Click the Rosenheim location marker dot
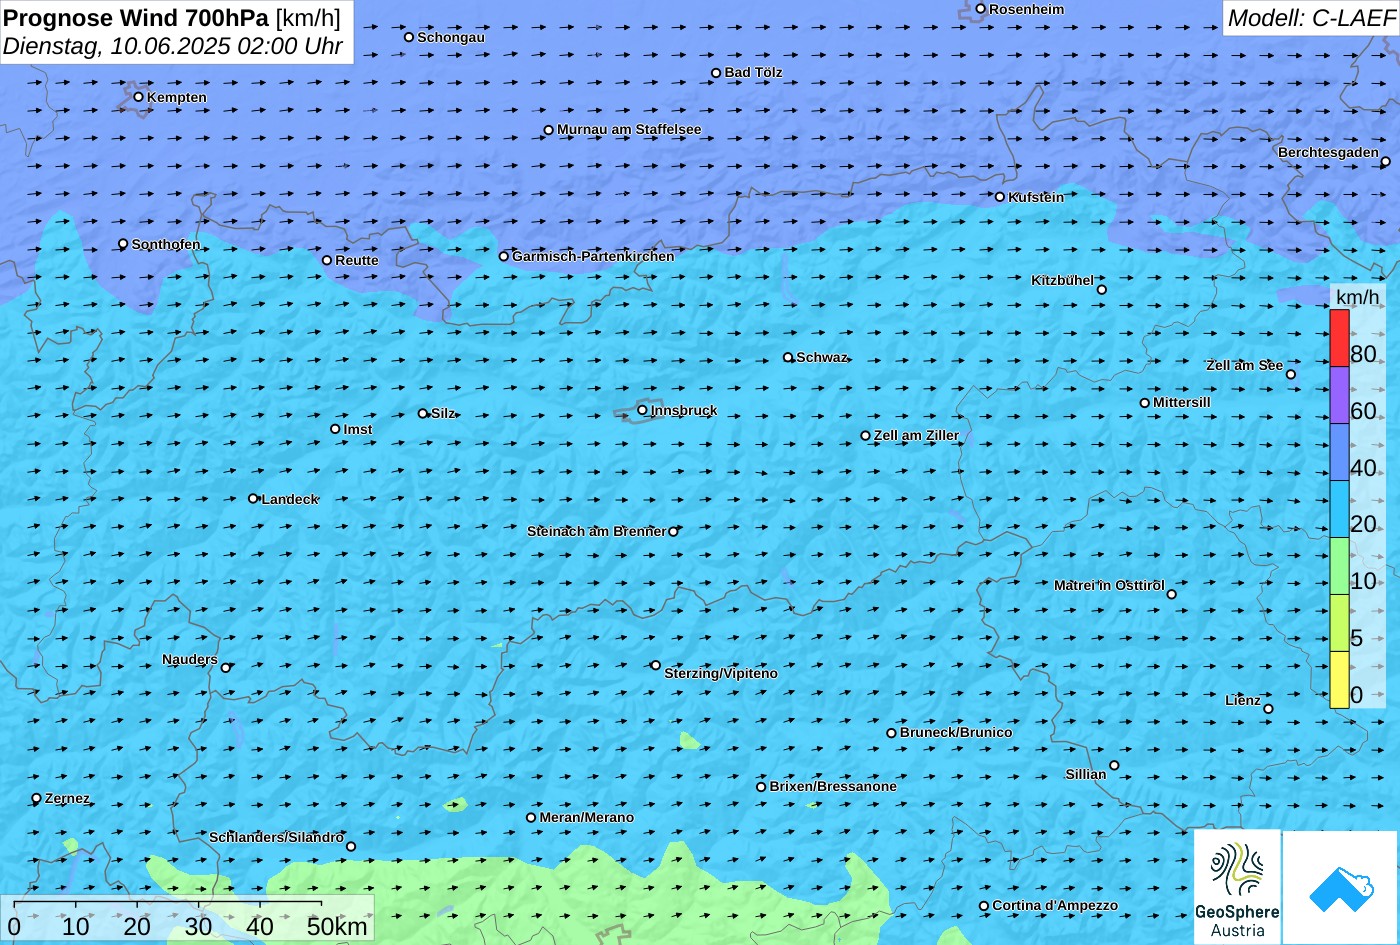 click(x=980, y=9)
